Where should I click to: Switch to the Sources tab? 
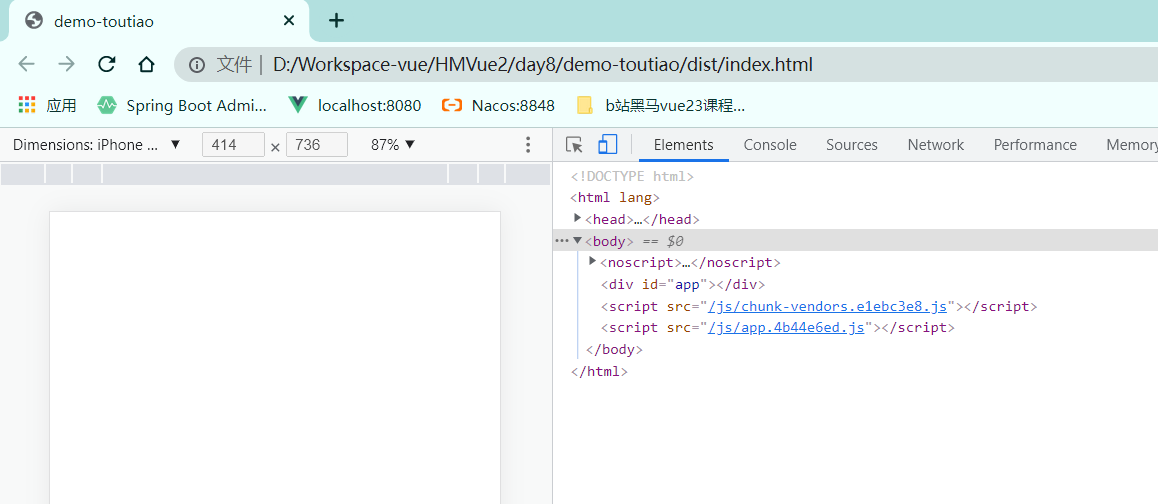[x=852, y=145]
